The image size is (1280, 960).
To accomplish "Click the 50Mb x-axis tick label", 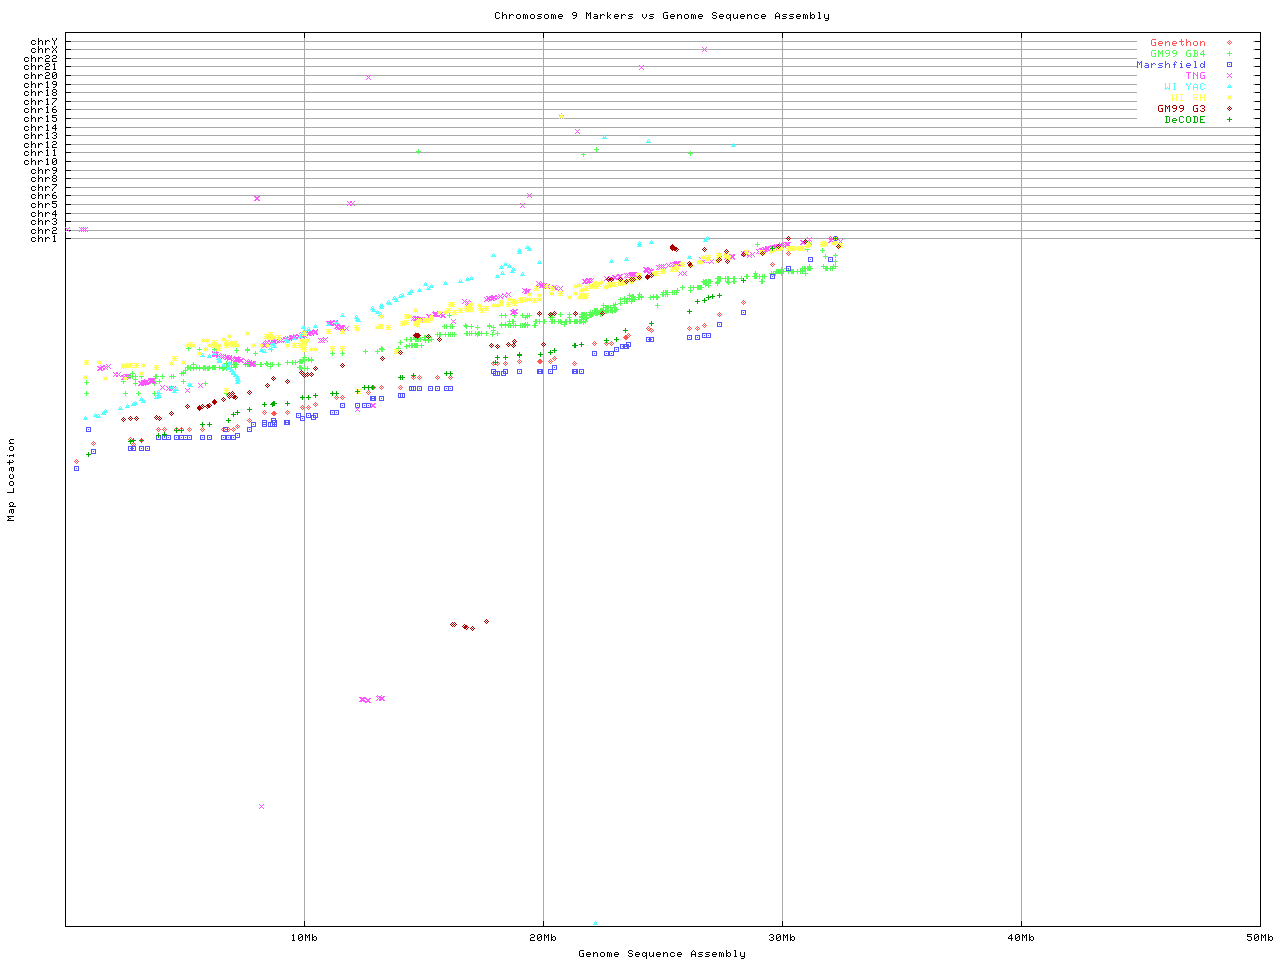I will 1259,937.
